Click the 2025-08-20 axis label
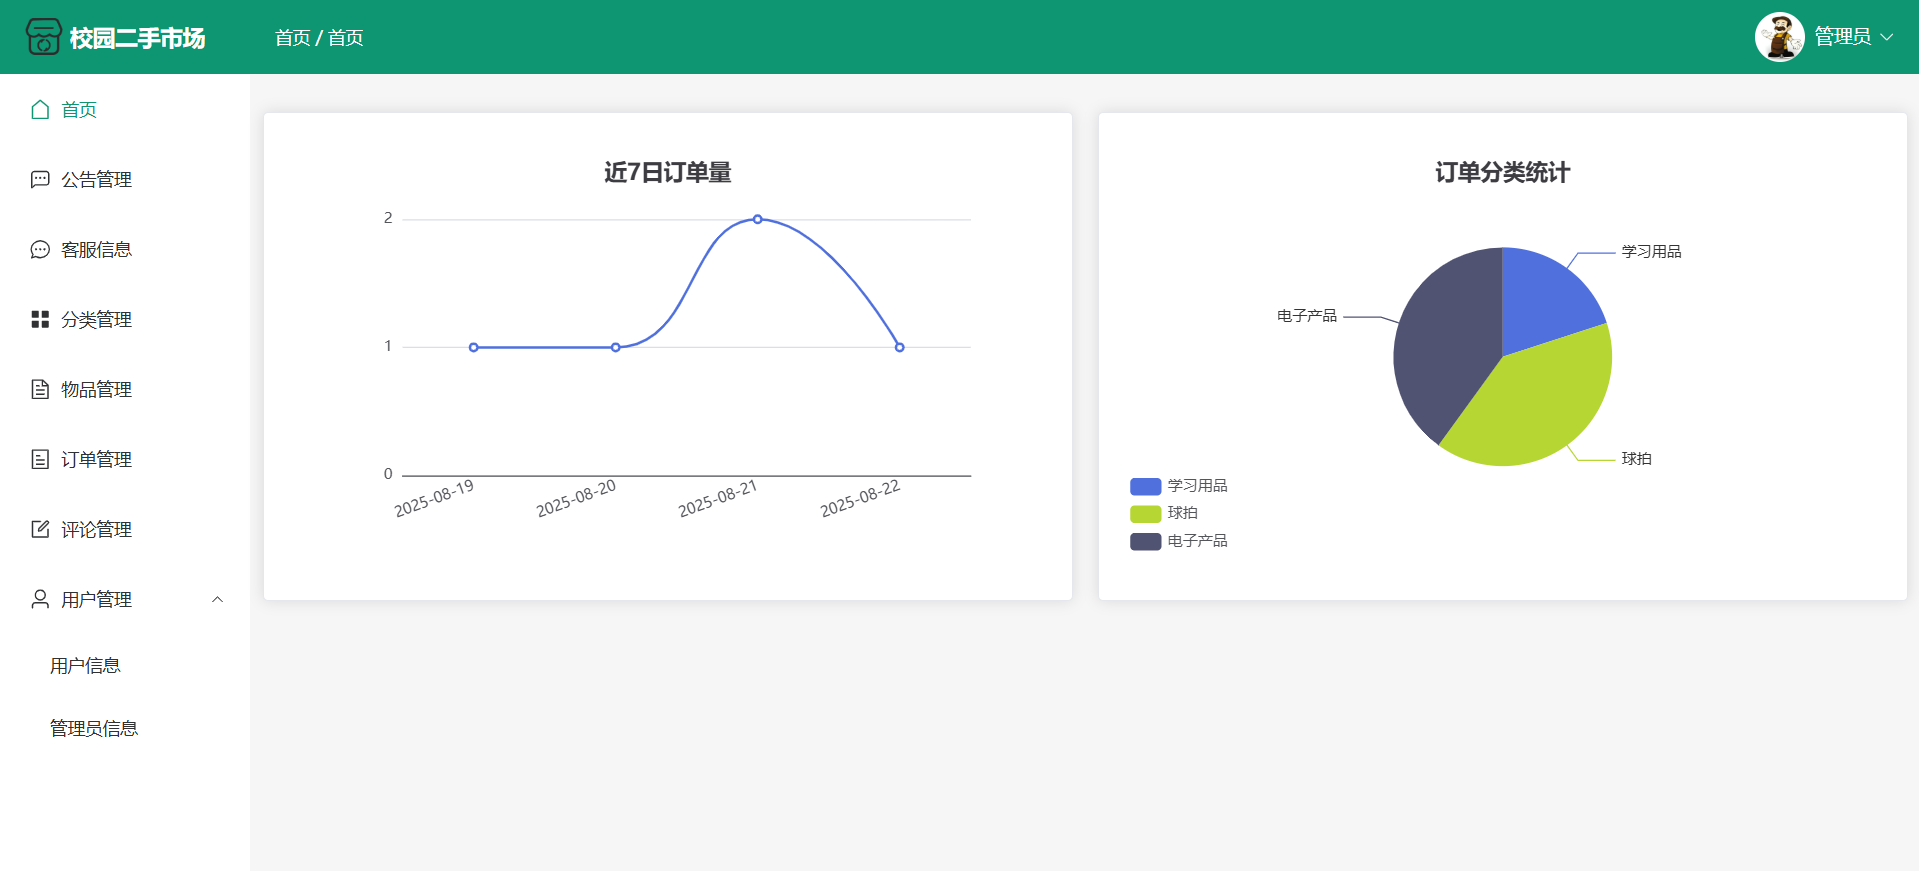 pyautogui.click(x=576, y=498)
